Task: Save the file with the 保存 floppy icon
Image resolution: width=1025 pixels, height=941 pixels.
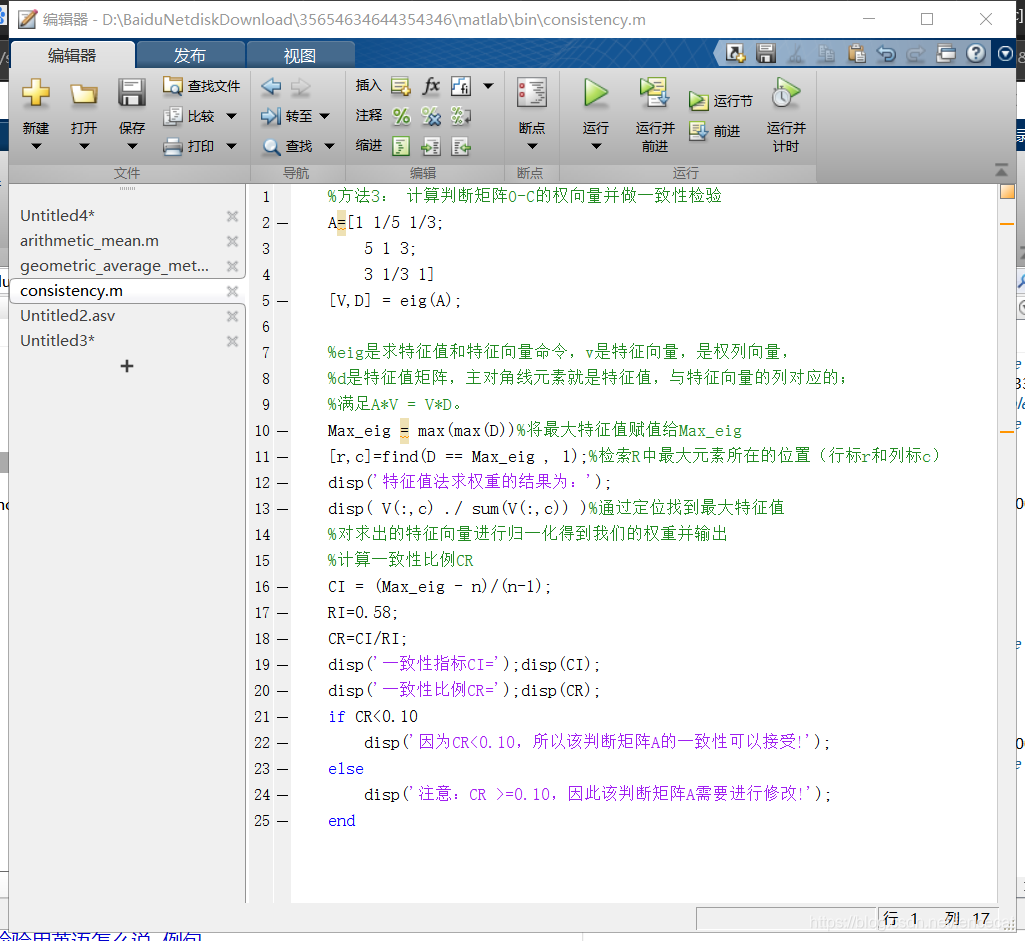Action: point(131,93)
